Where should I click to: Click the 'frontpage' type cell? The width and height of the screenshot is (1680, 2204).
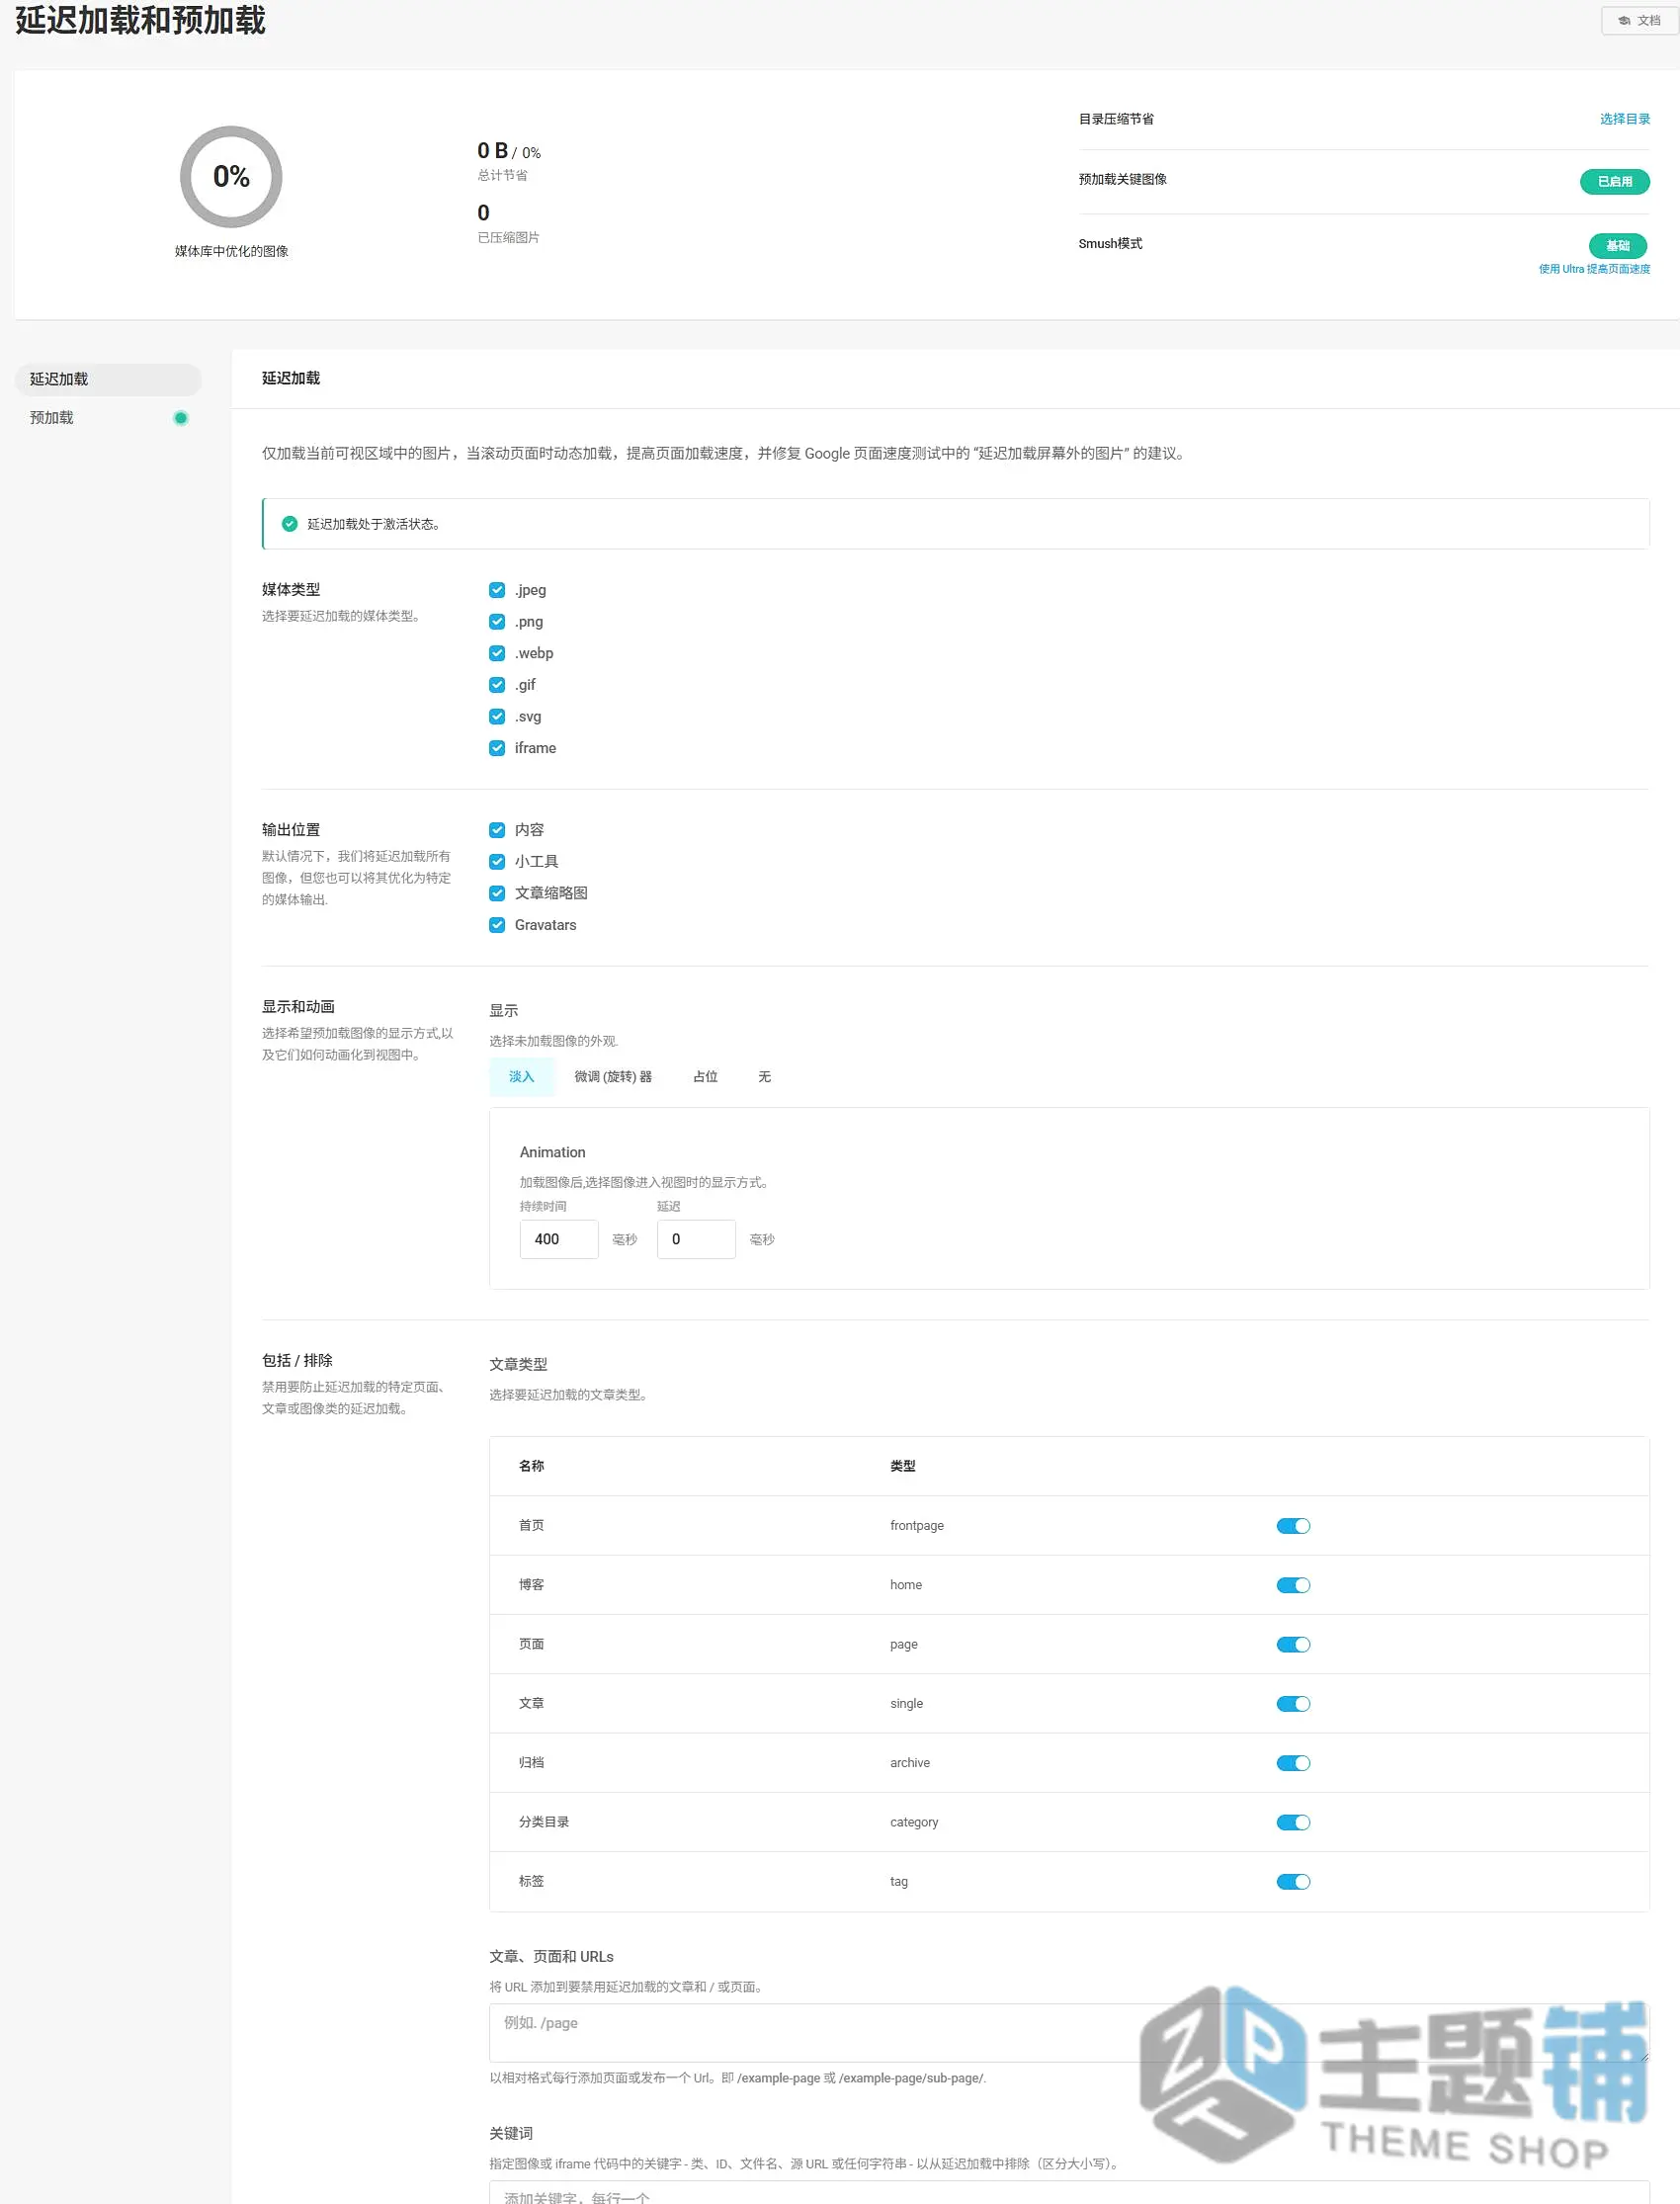[x=917, y=1526]
